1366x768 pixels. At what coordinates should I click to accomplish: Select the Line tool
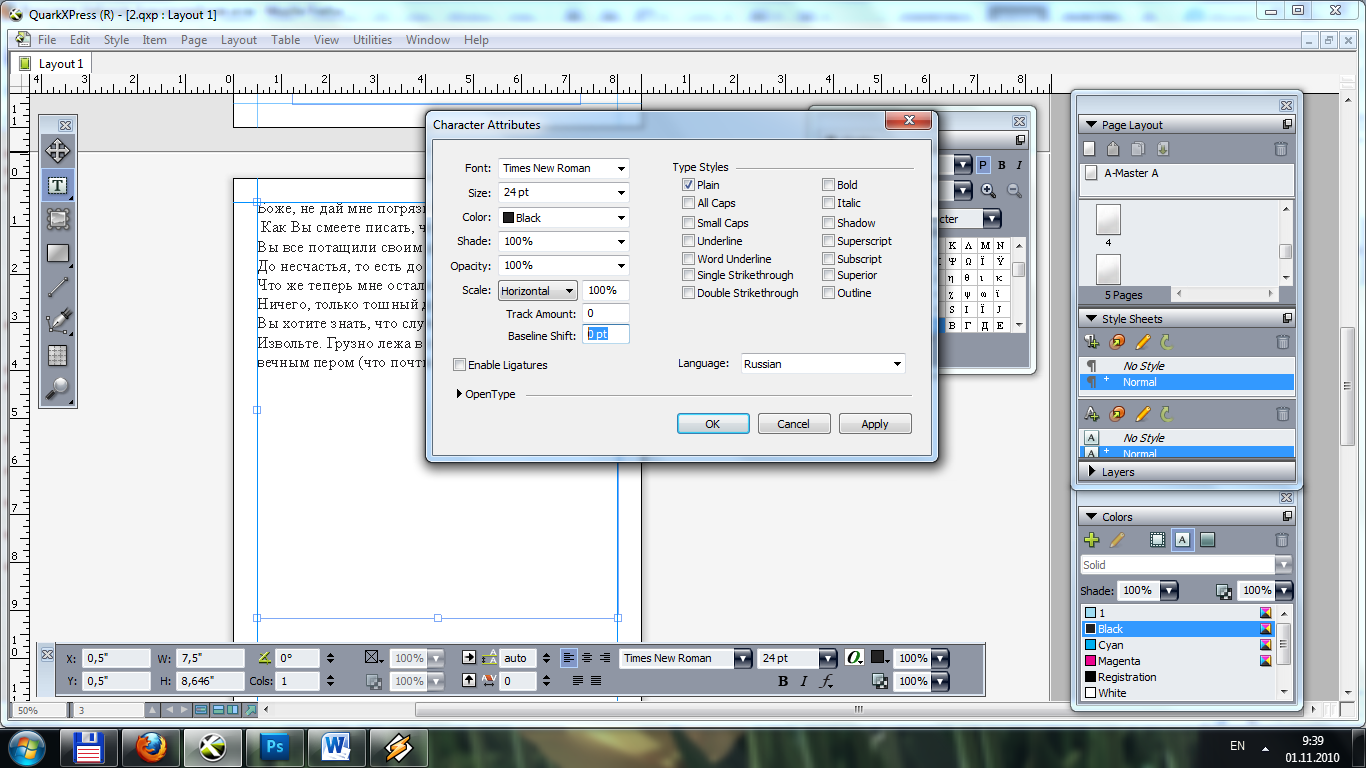point(58,287)
